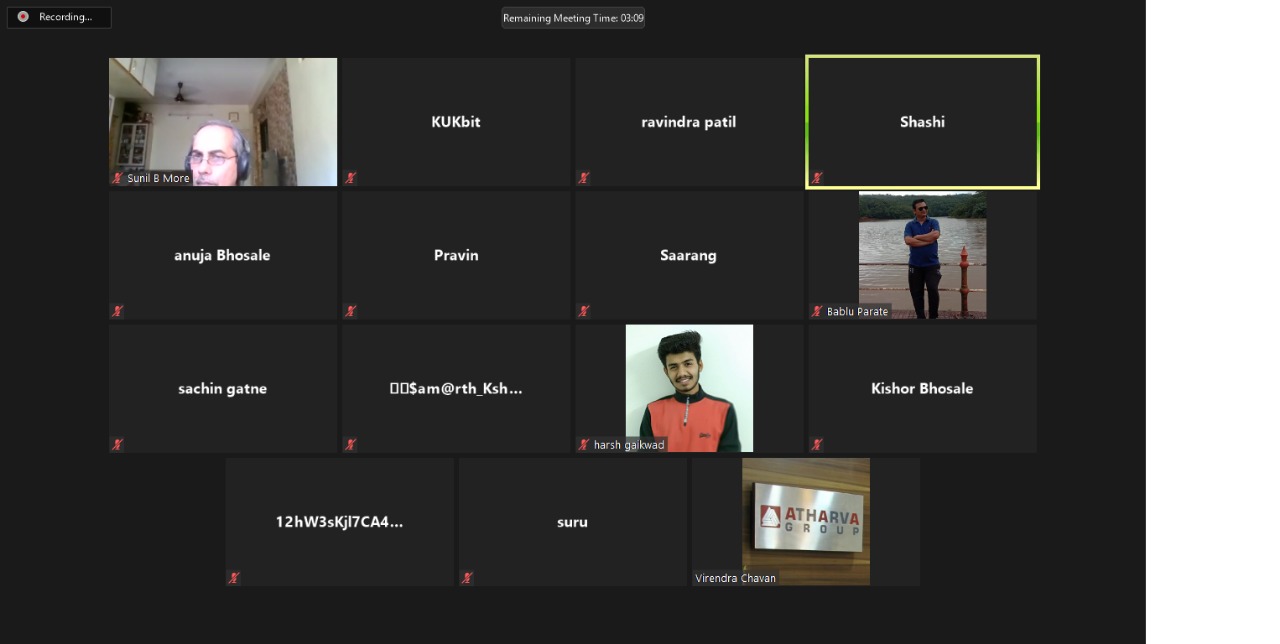Click the muted mic icon on ravindra patil tile
This screenshot has height=644, width=1280.
point(583,178)
